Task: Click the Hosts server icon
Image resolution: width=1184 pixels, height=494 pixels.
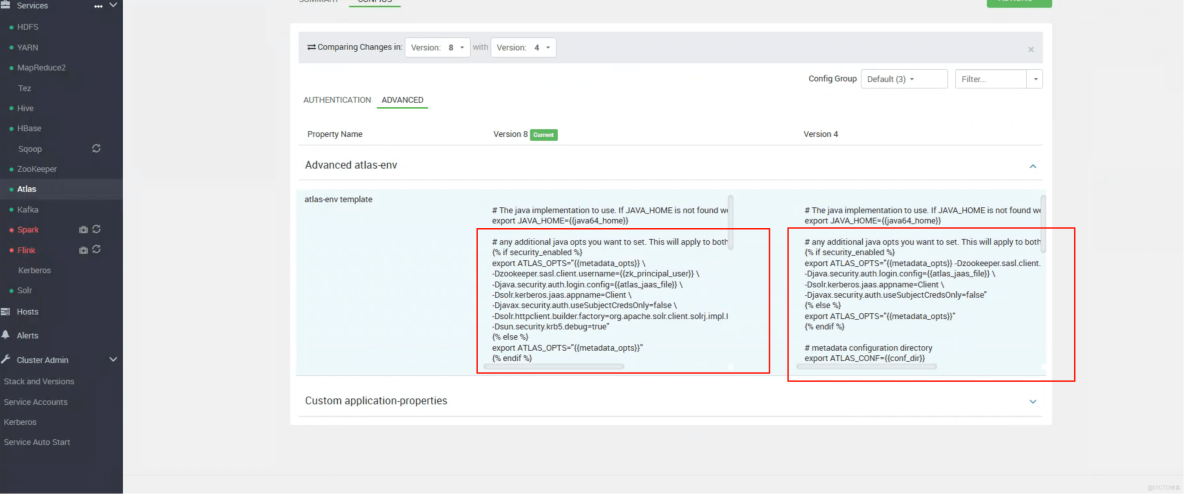Action: point(5,311)
